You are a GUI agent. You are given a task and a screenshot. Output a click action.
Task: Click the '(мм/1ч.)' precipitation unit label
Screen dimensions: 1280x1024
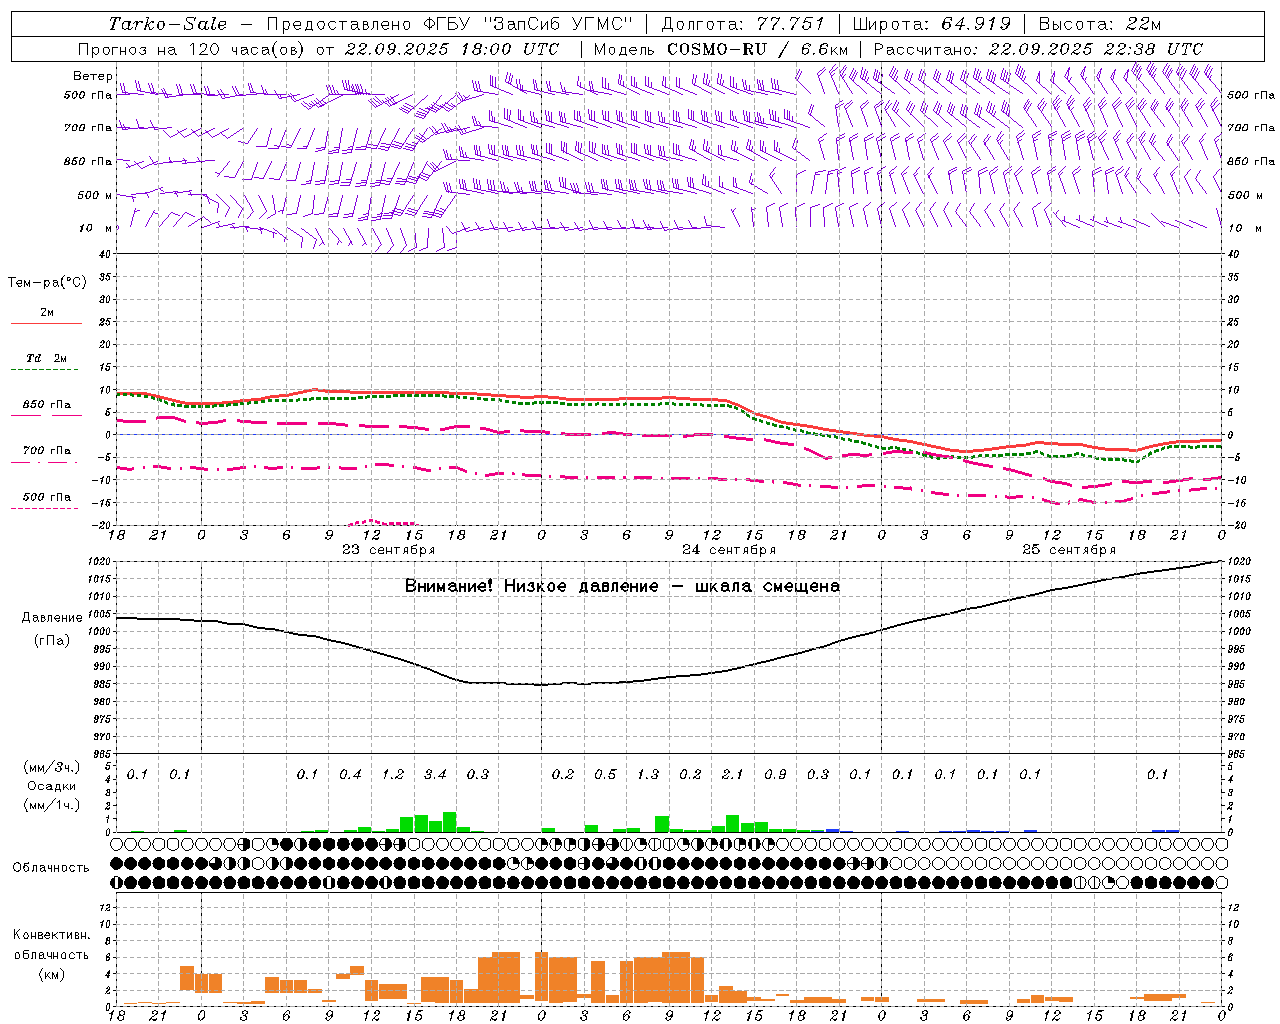click(51, 804)
